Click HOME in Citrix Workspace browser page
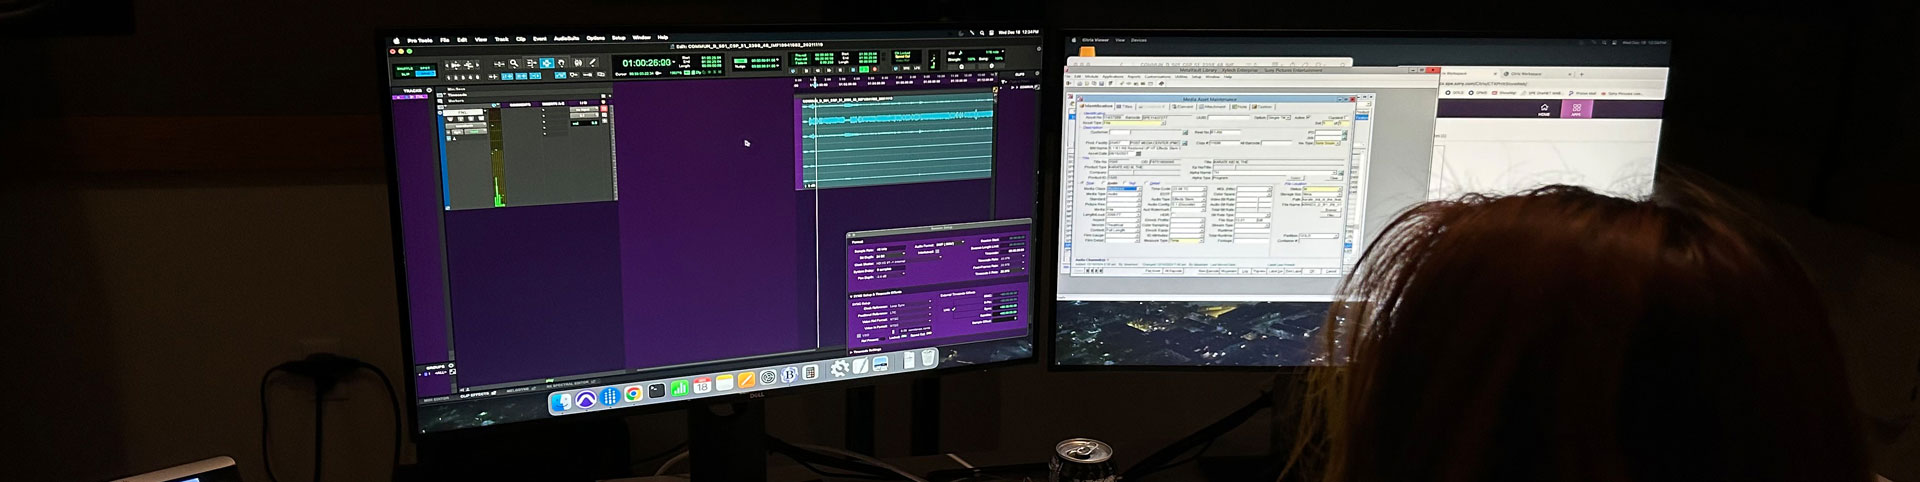The image size is (1920, 482). 1544,110
